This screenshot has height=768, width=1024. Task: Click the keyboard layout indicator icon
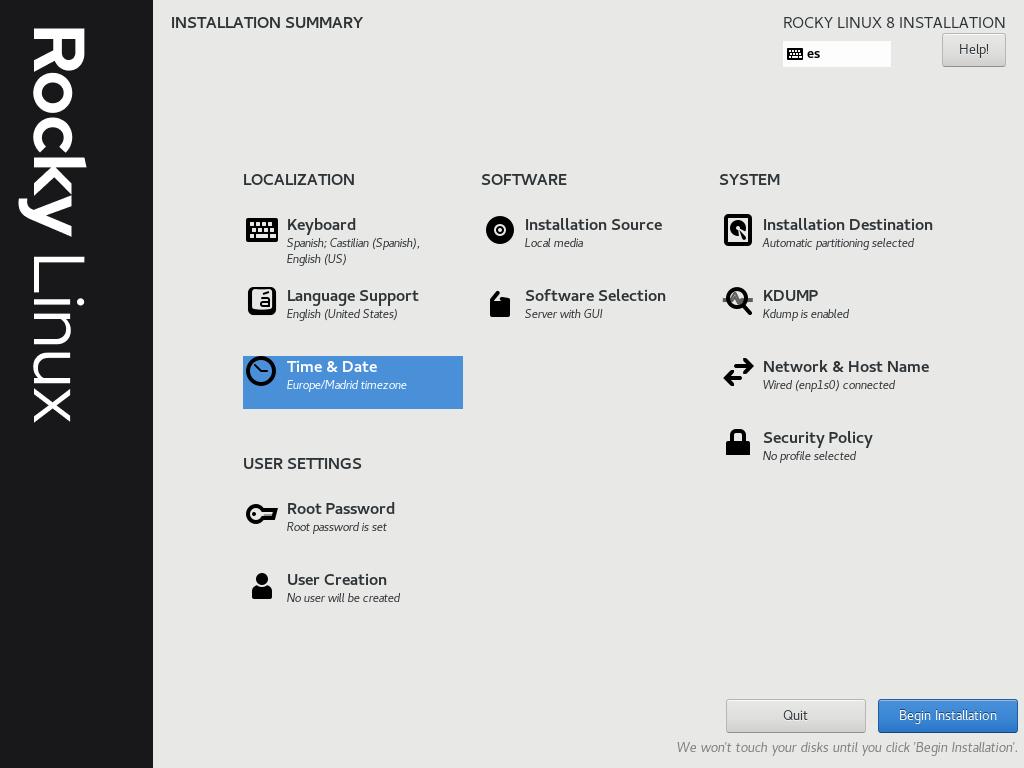[795, 54]
